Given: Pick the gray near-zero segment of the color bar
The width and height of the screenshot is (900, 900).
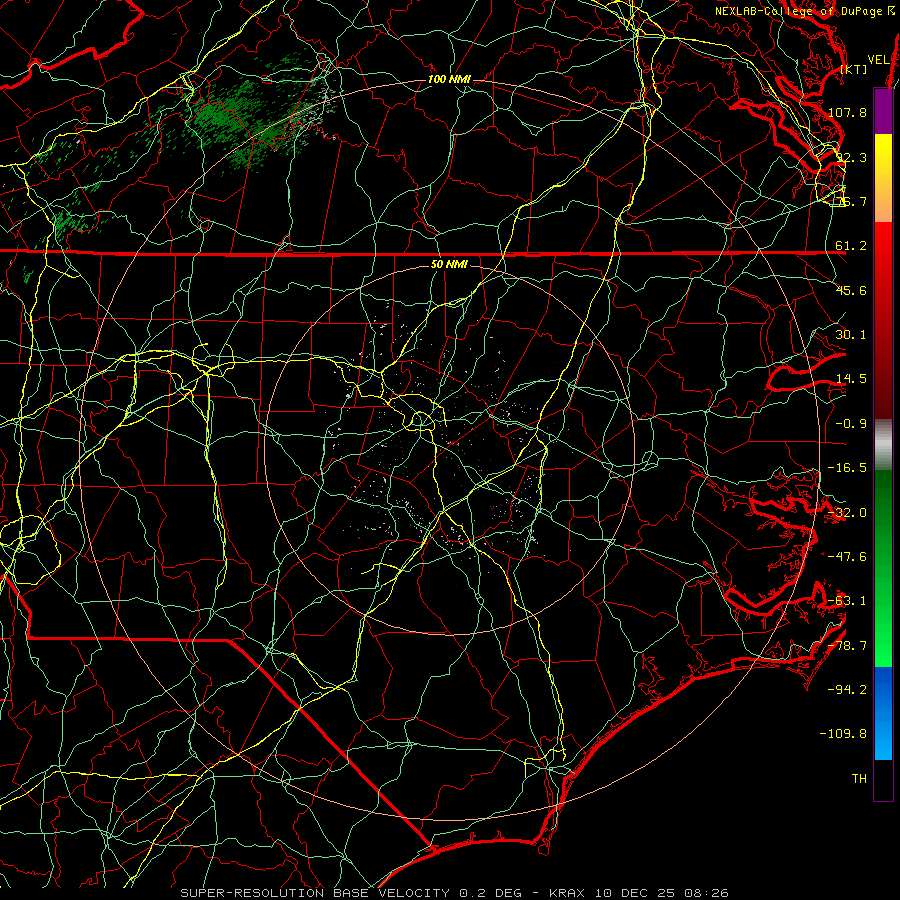Looking at the screenshot, I should (883, 445).
